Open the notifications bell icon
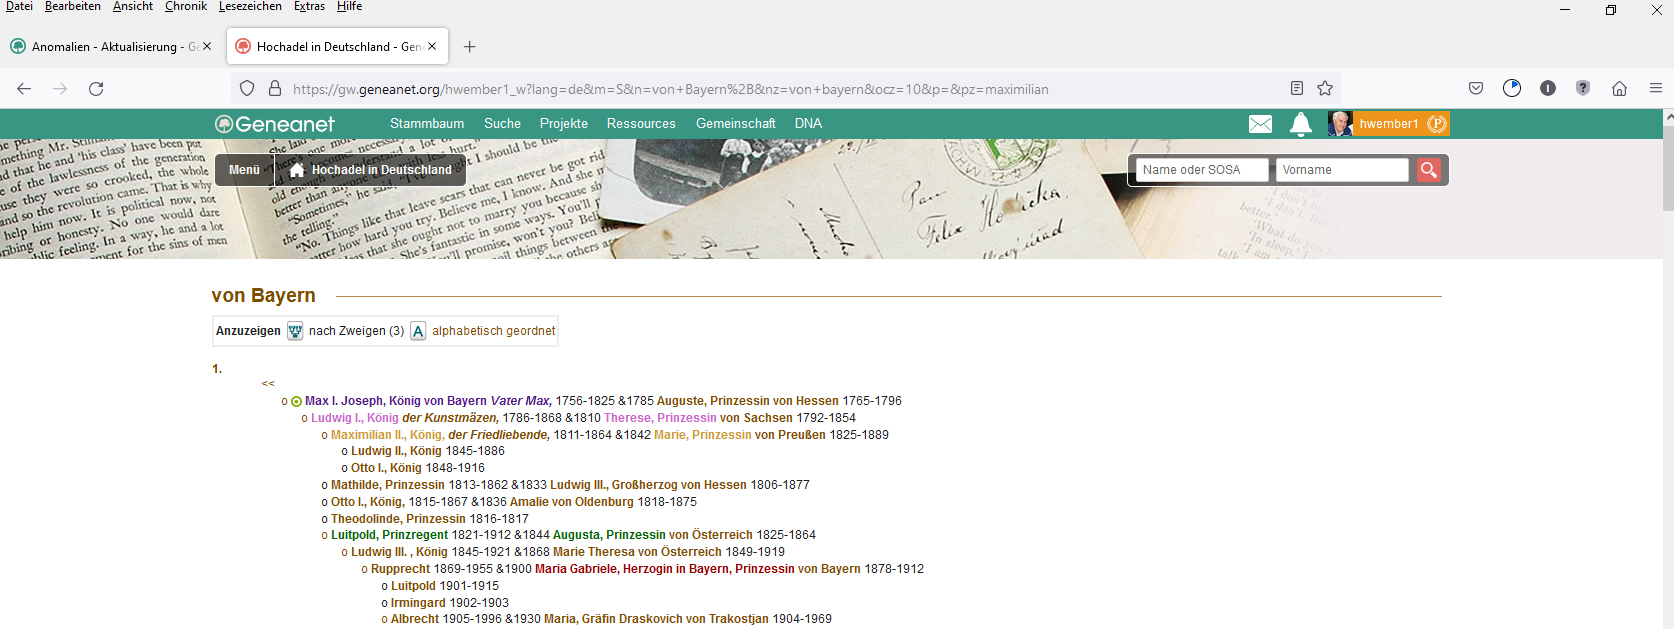Viewport: 1674px width, 629px height. (1300, 124)
